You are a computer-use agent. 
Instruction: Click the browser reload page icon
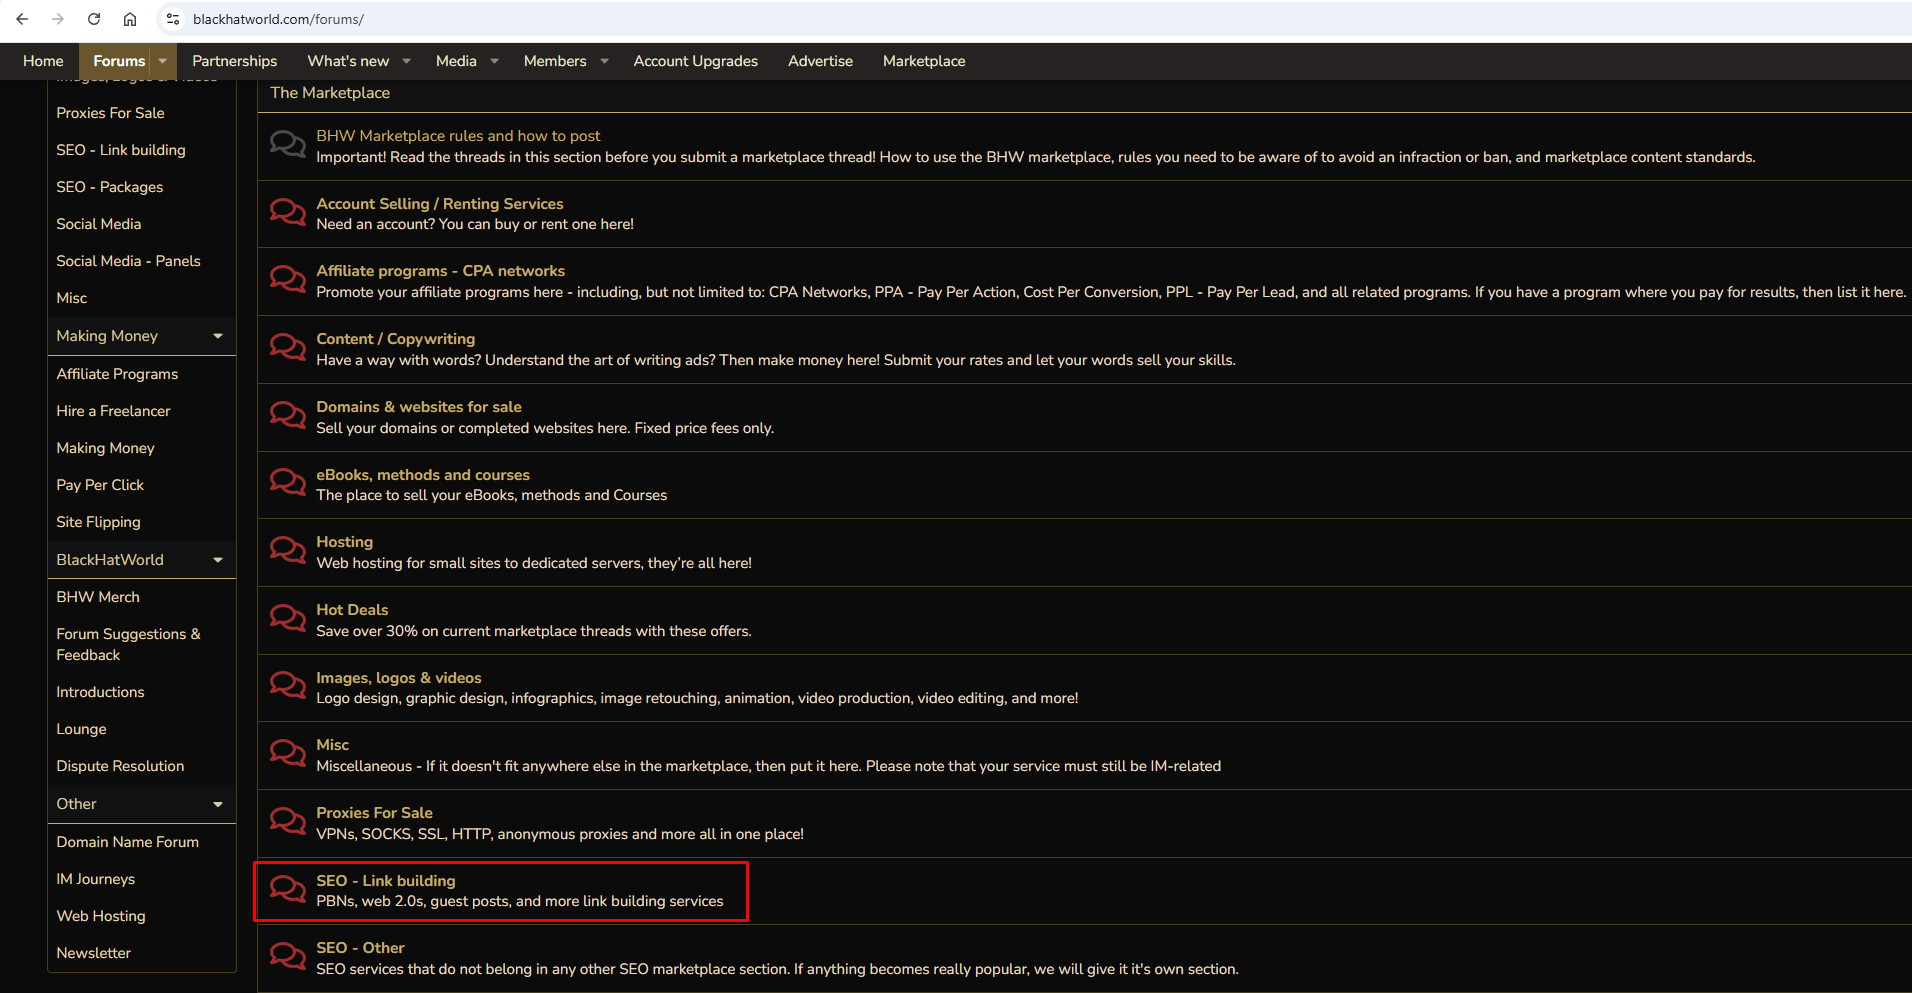click(94, 19)
